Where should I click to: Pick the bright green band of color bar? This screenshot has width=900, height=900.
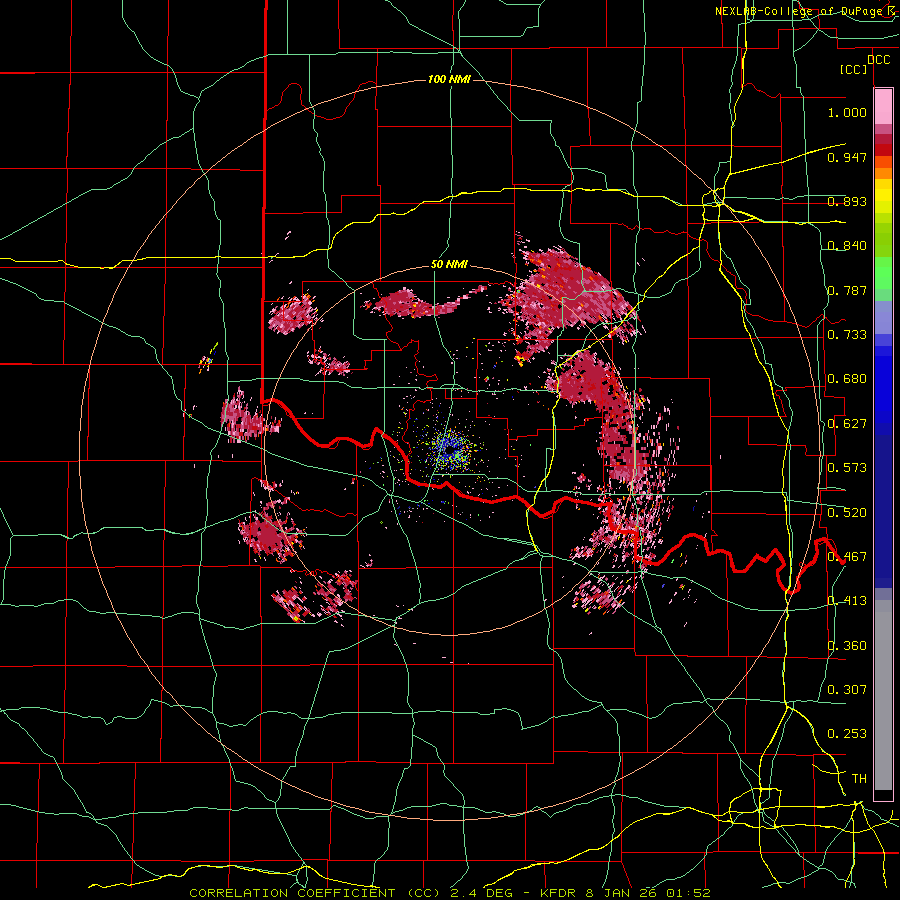click(883, 273)
